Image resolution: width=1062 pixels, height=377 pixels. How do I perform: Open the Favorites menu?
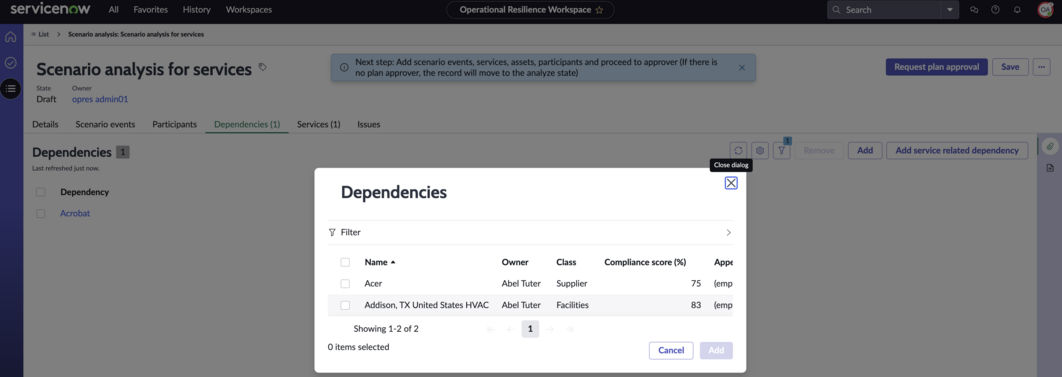click(150, 9)
